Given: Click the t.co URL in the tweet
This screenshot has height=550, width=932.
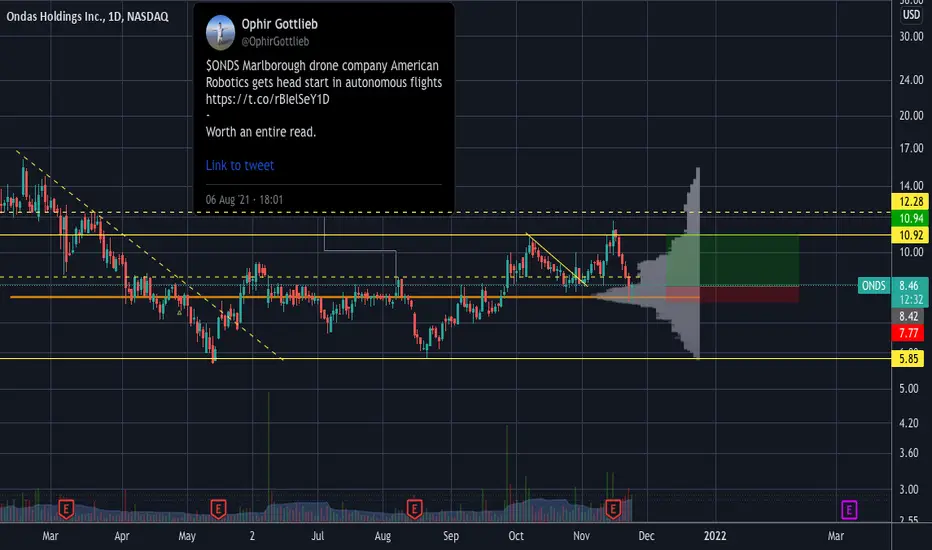Looking at the screenshot, I should [267, 99].
